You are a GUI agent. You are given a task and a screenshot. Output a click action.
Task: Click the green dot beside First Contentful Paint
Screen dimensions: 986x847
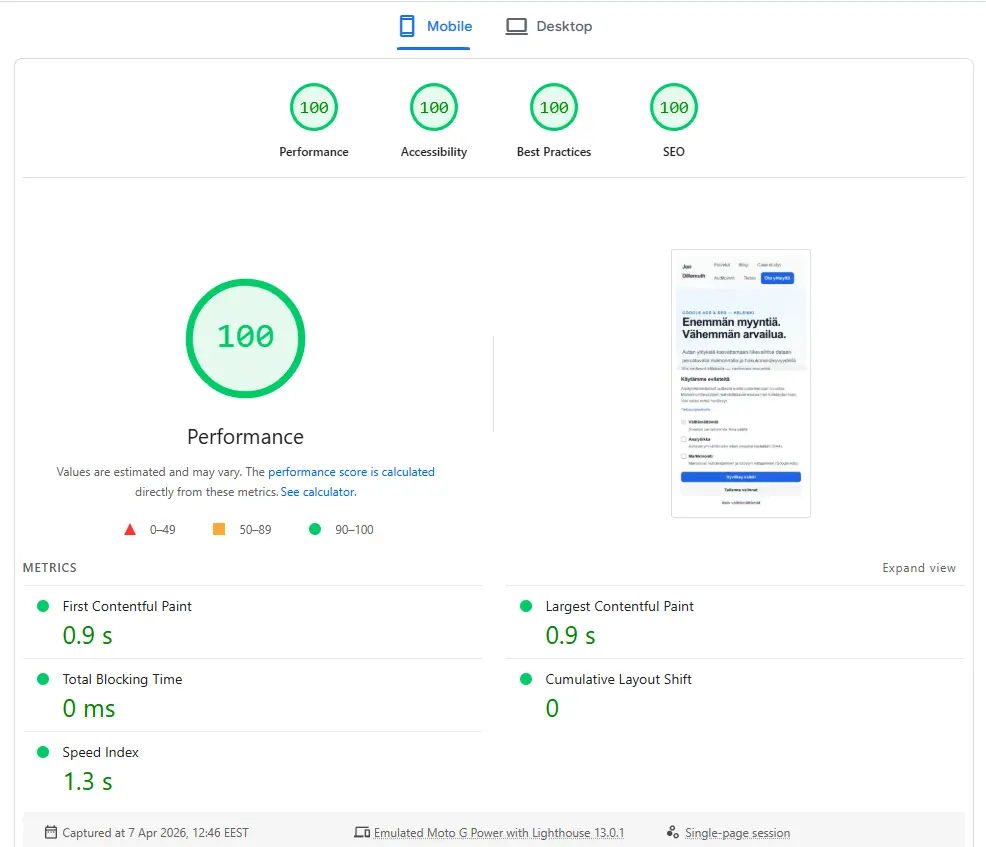click(41, 605)
